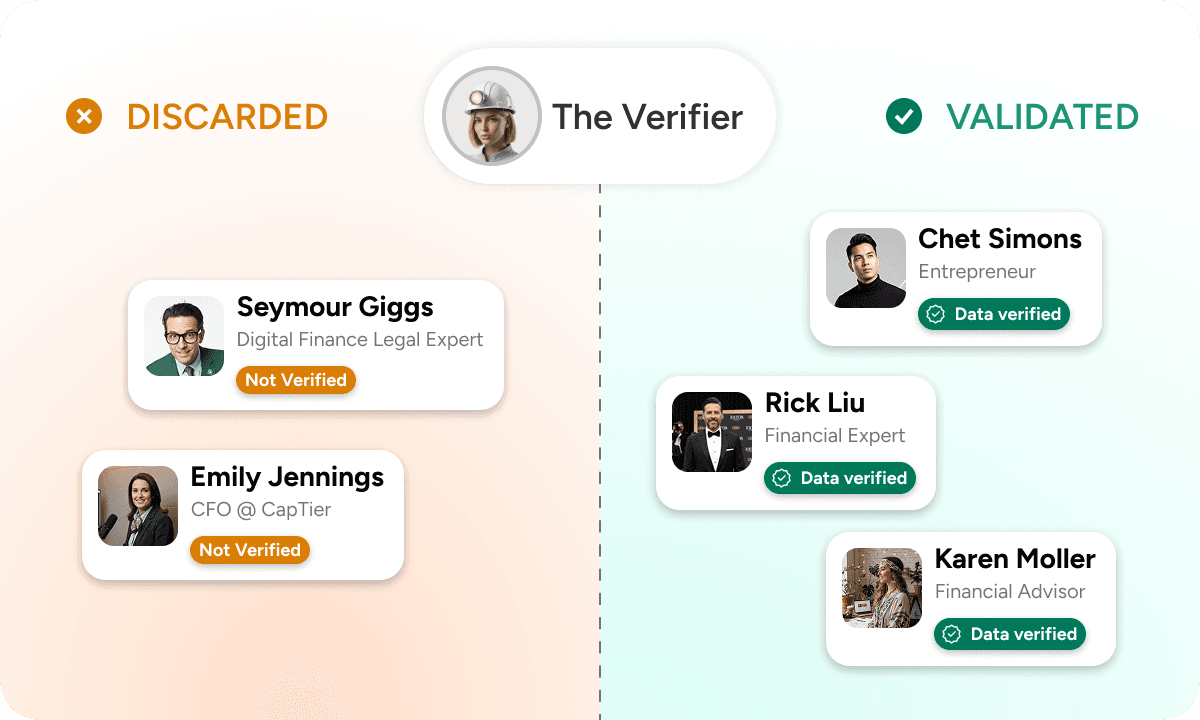The width and height of the screenshot is (1200, 720).
Task: Open Emily Jennings' profile photo
Action: click(138, 506)
